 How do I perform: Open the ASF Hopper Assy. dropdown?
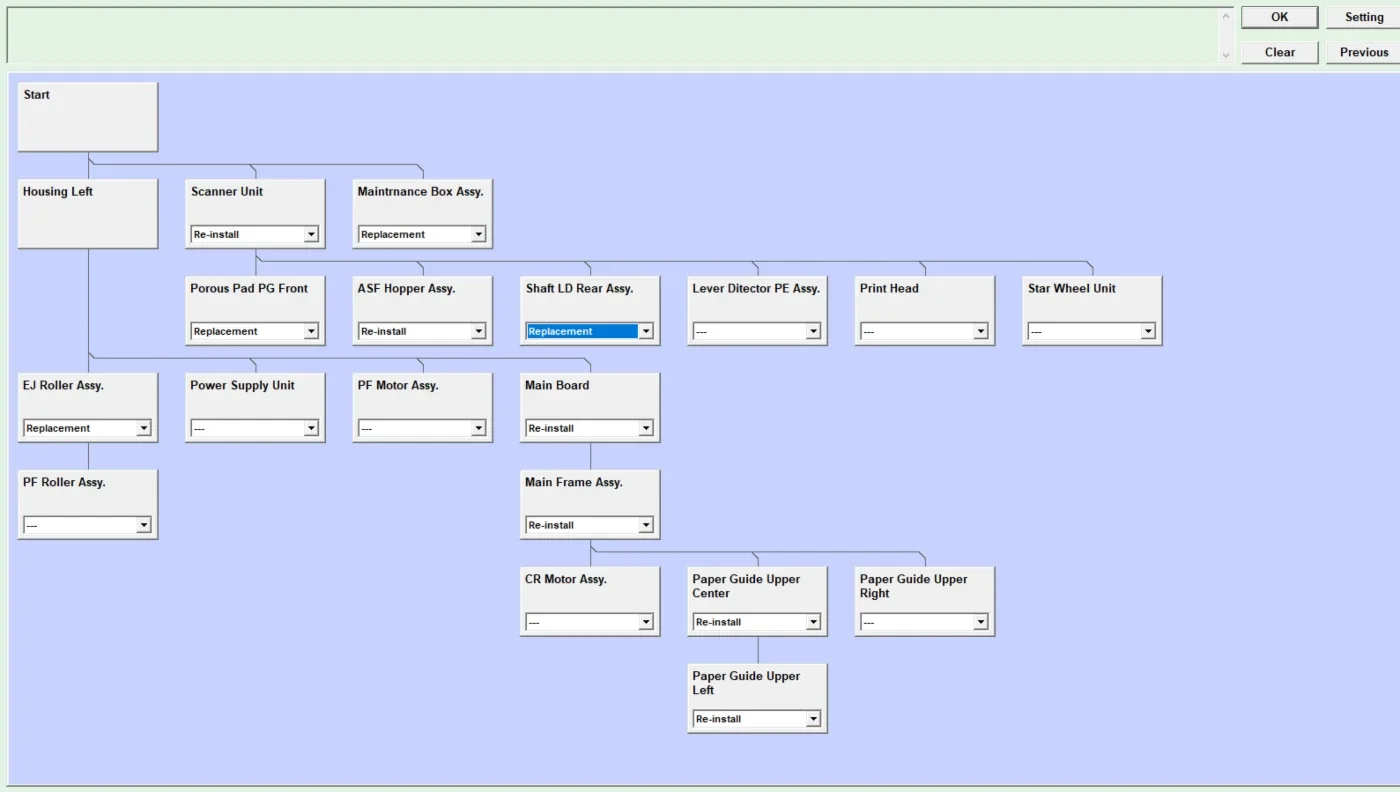(x=422, y=331)
